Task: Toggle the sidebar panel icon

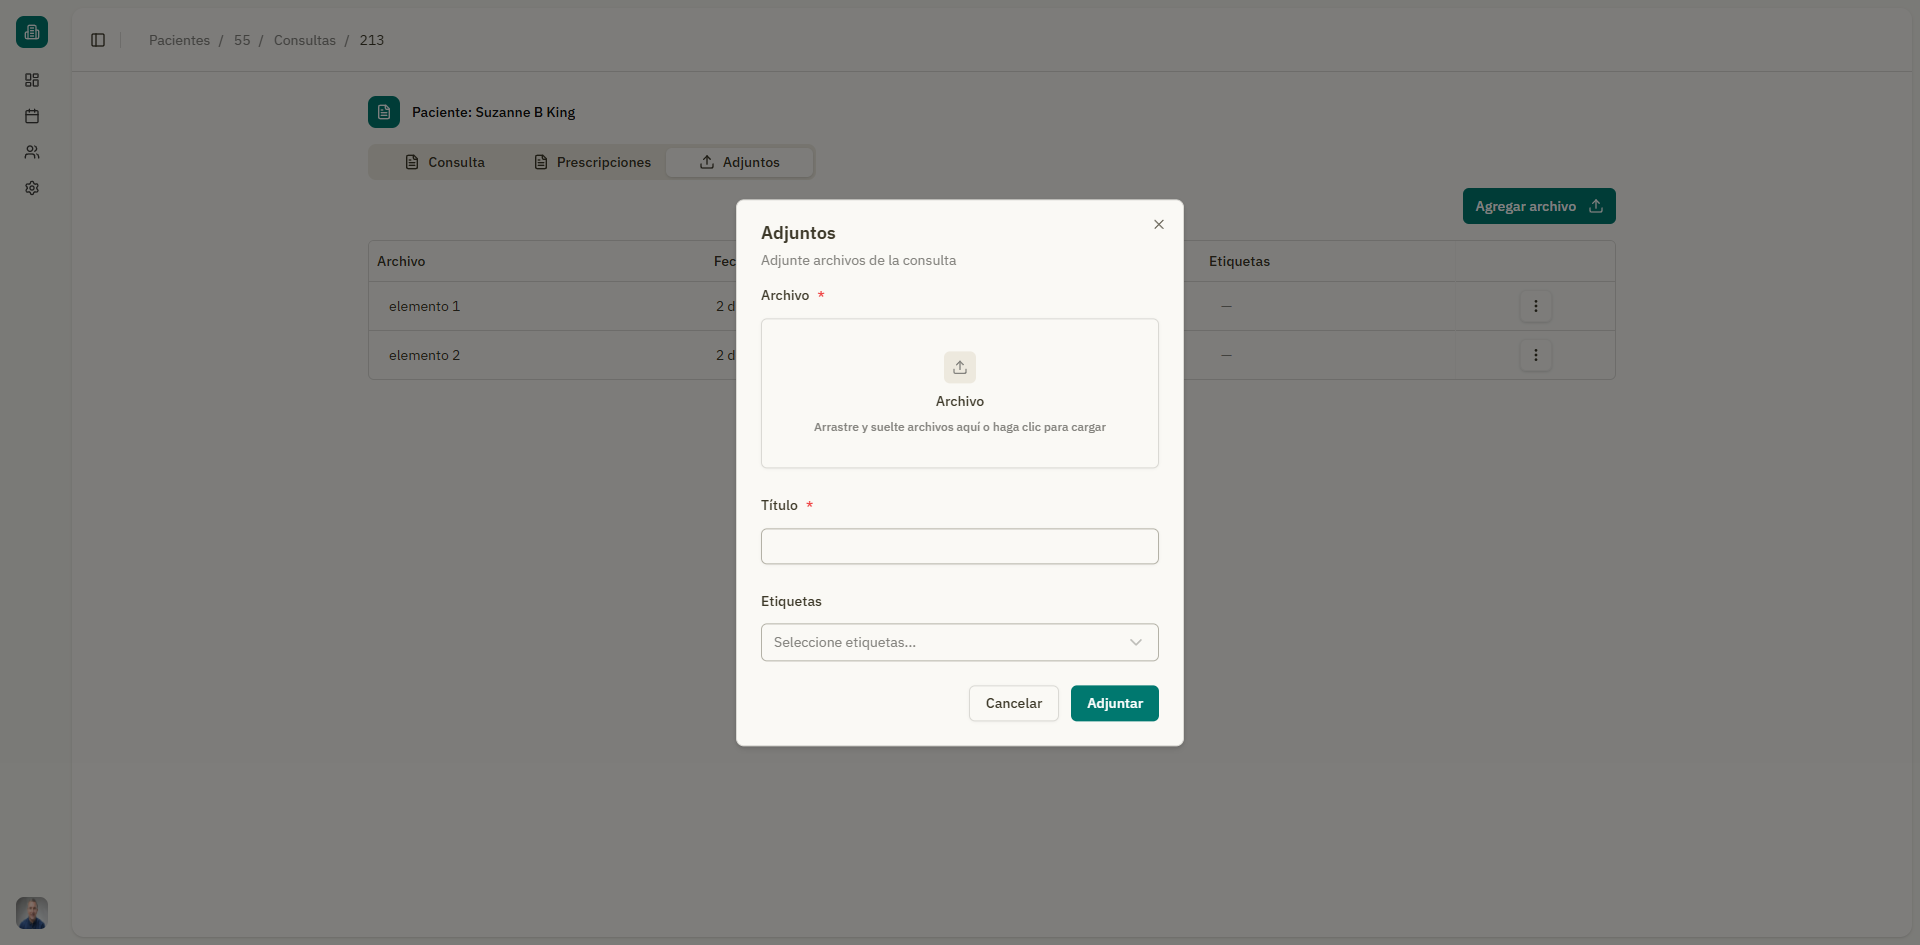Action: point(98,40)
